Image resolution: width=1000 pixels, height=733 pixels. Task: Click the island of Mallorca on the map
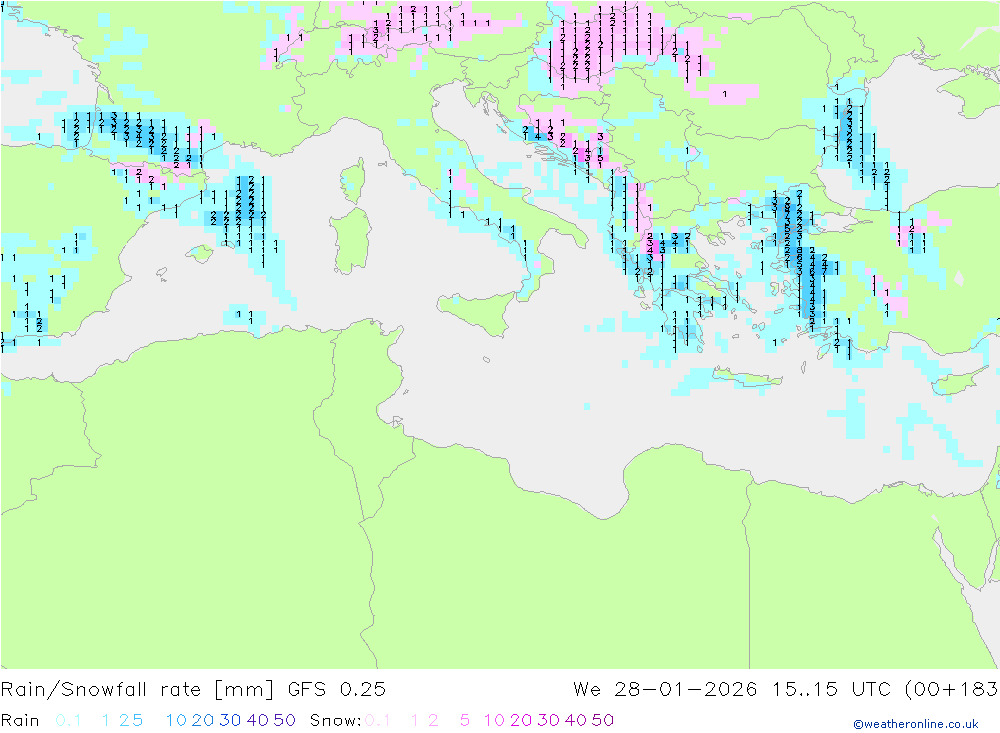click(x=201, y=254)
